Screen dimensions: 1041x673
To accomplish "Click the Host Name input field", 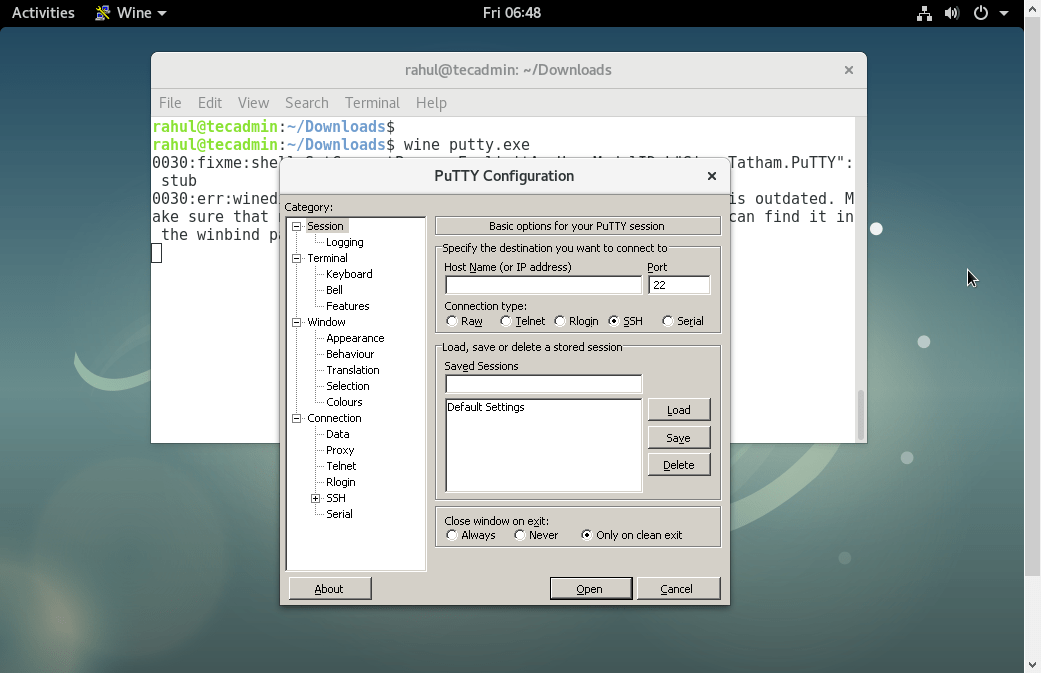I will [543, 284].
